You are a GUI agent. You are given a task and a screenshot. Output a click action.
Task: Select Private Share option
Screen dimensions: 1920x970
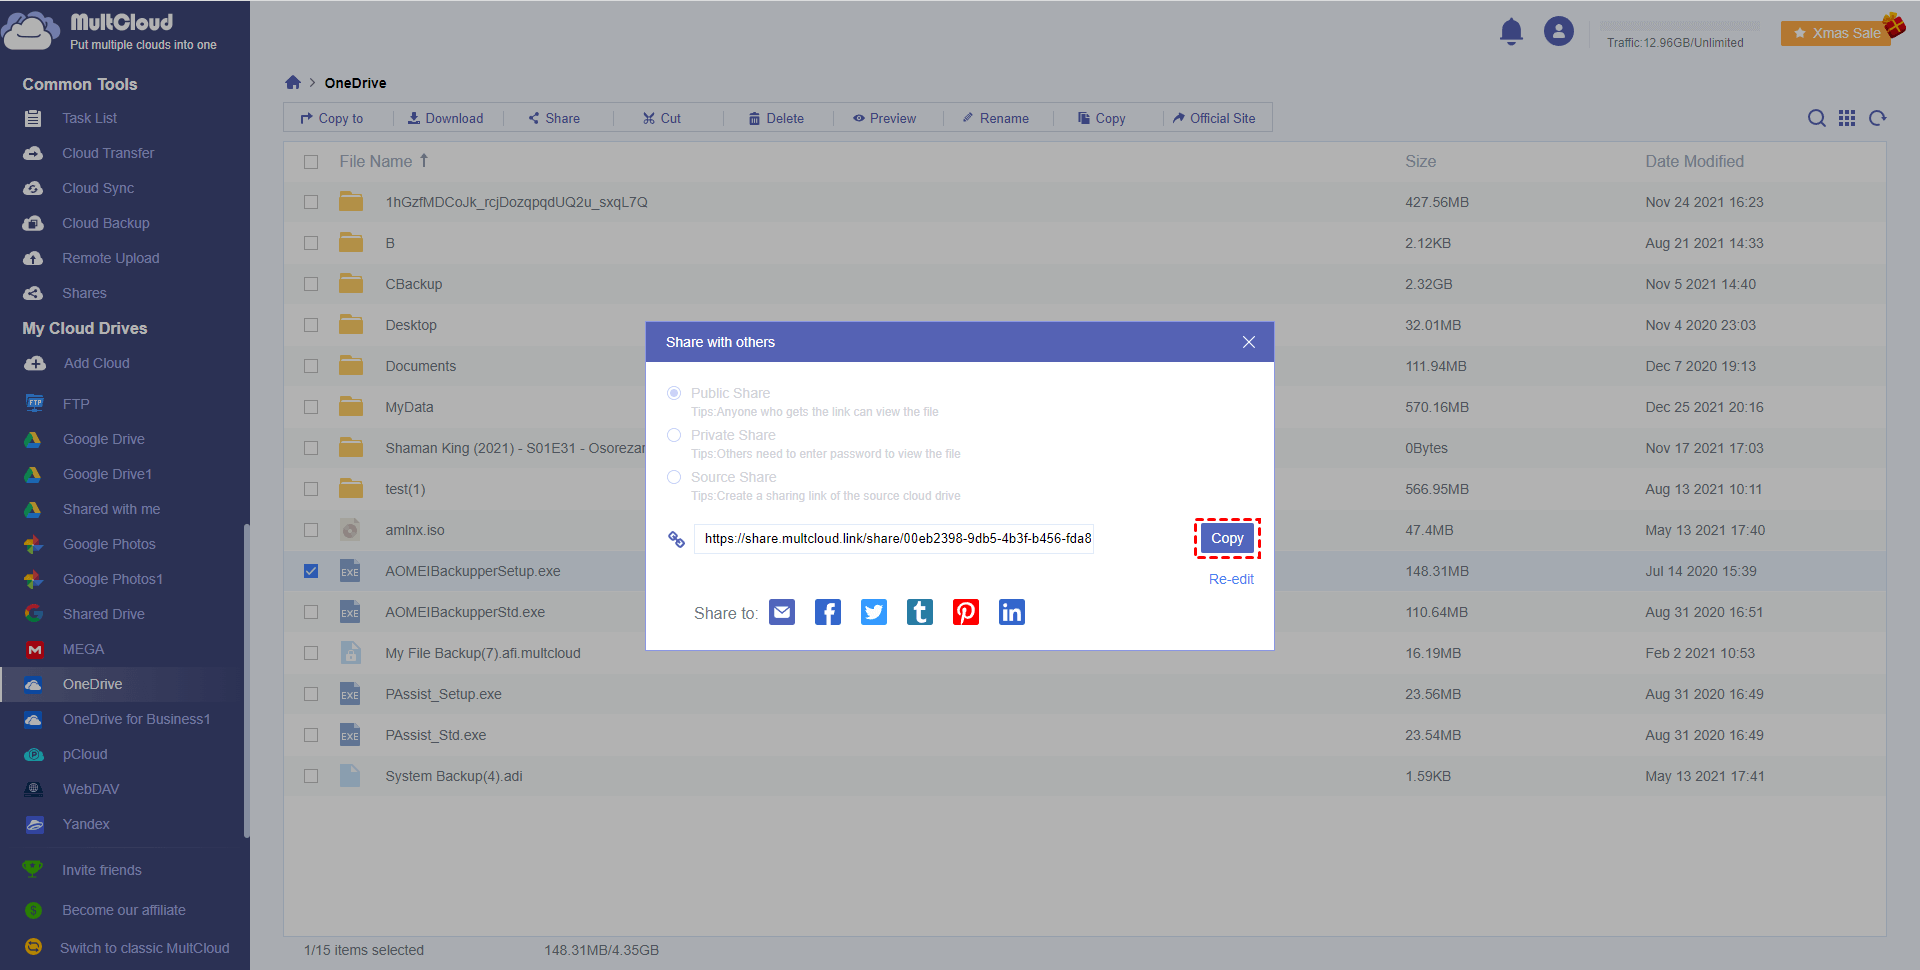pyautogui.click(x=674, y=435)
